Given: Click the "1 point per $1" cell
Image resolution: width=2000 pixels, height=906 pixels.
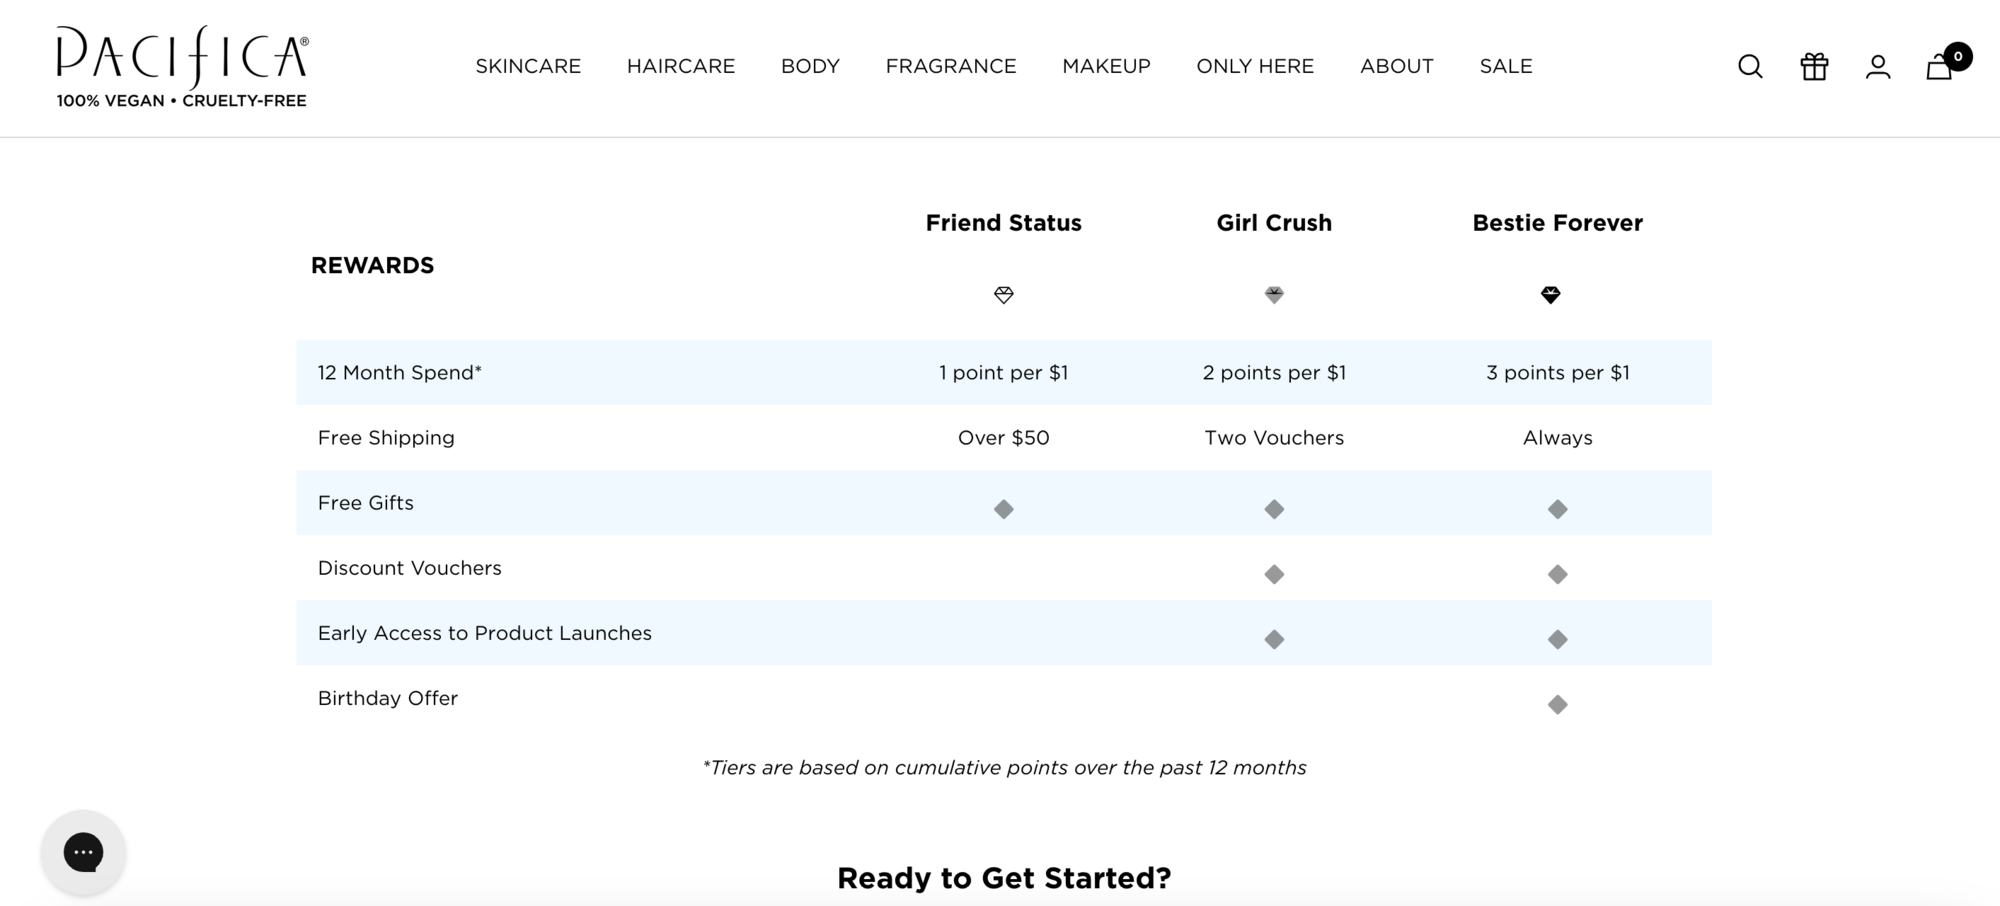Looking at the screenshot, I should coord(1004,373).
